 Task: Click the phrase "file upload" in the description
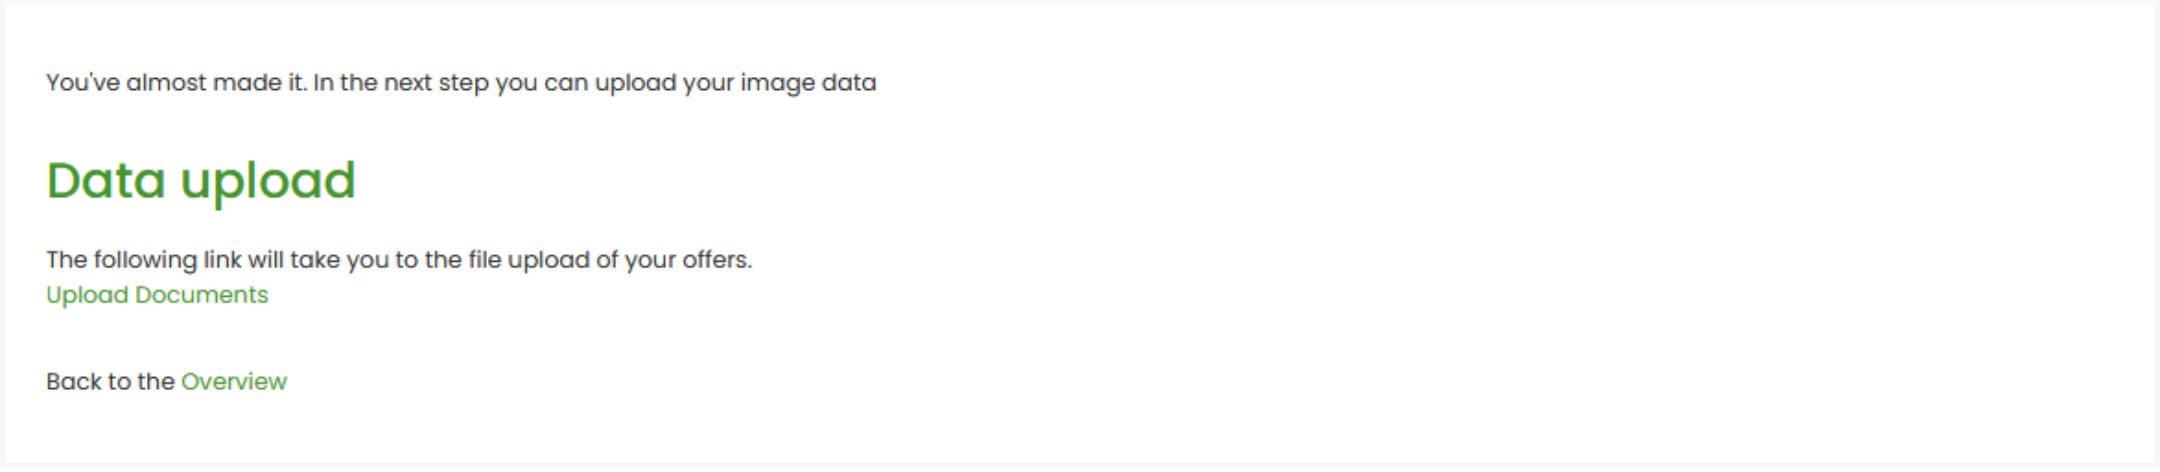(529, 260)
